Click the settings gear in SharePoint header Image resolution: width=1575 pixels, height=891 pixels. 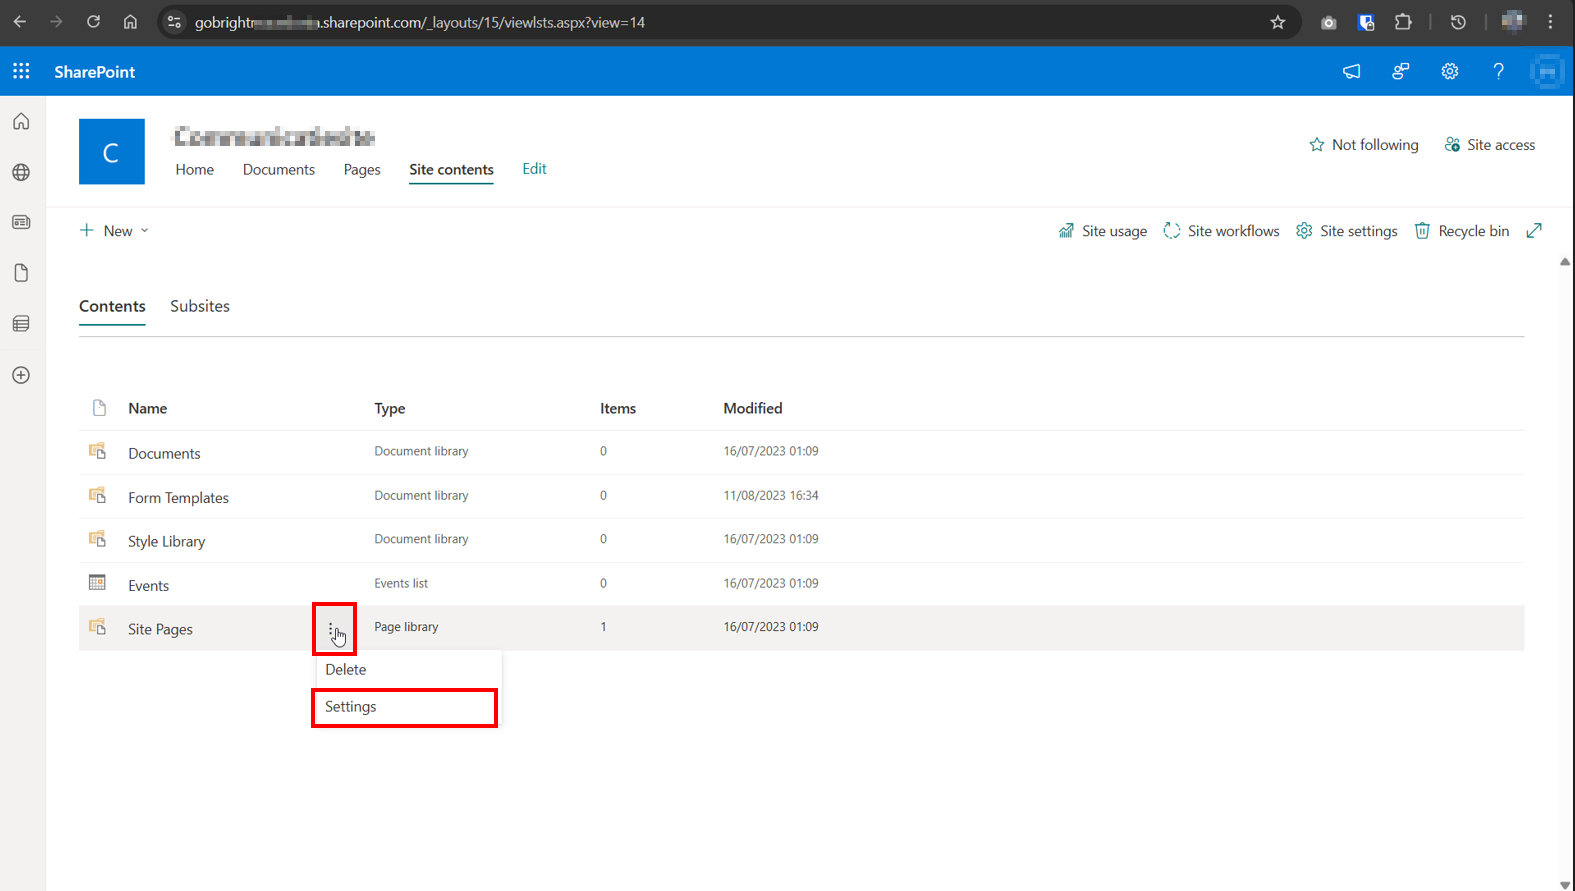click(1449, 71)
